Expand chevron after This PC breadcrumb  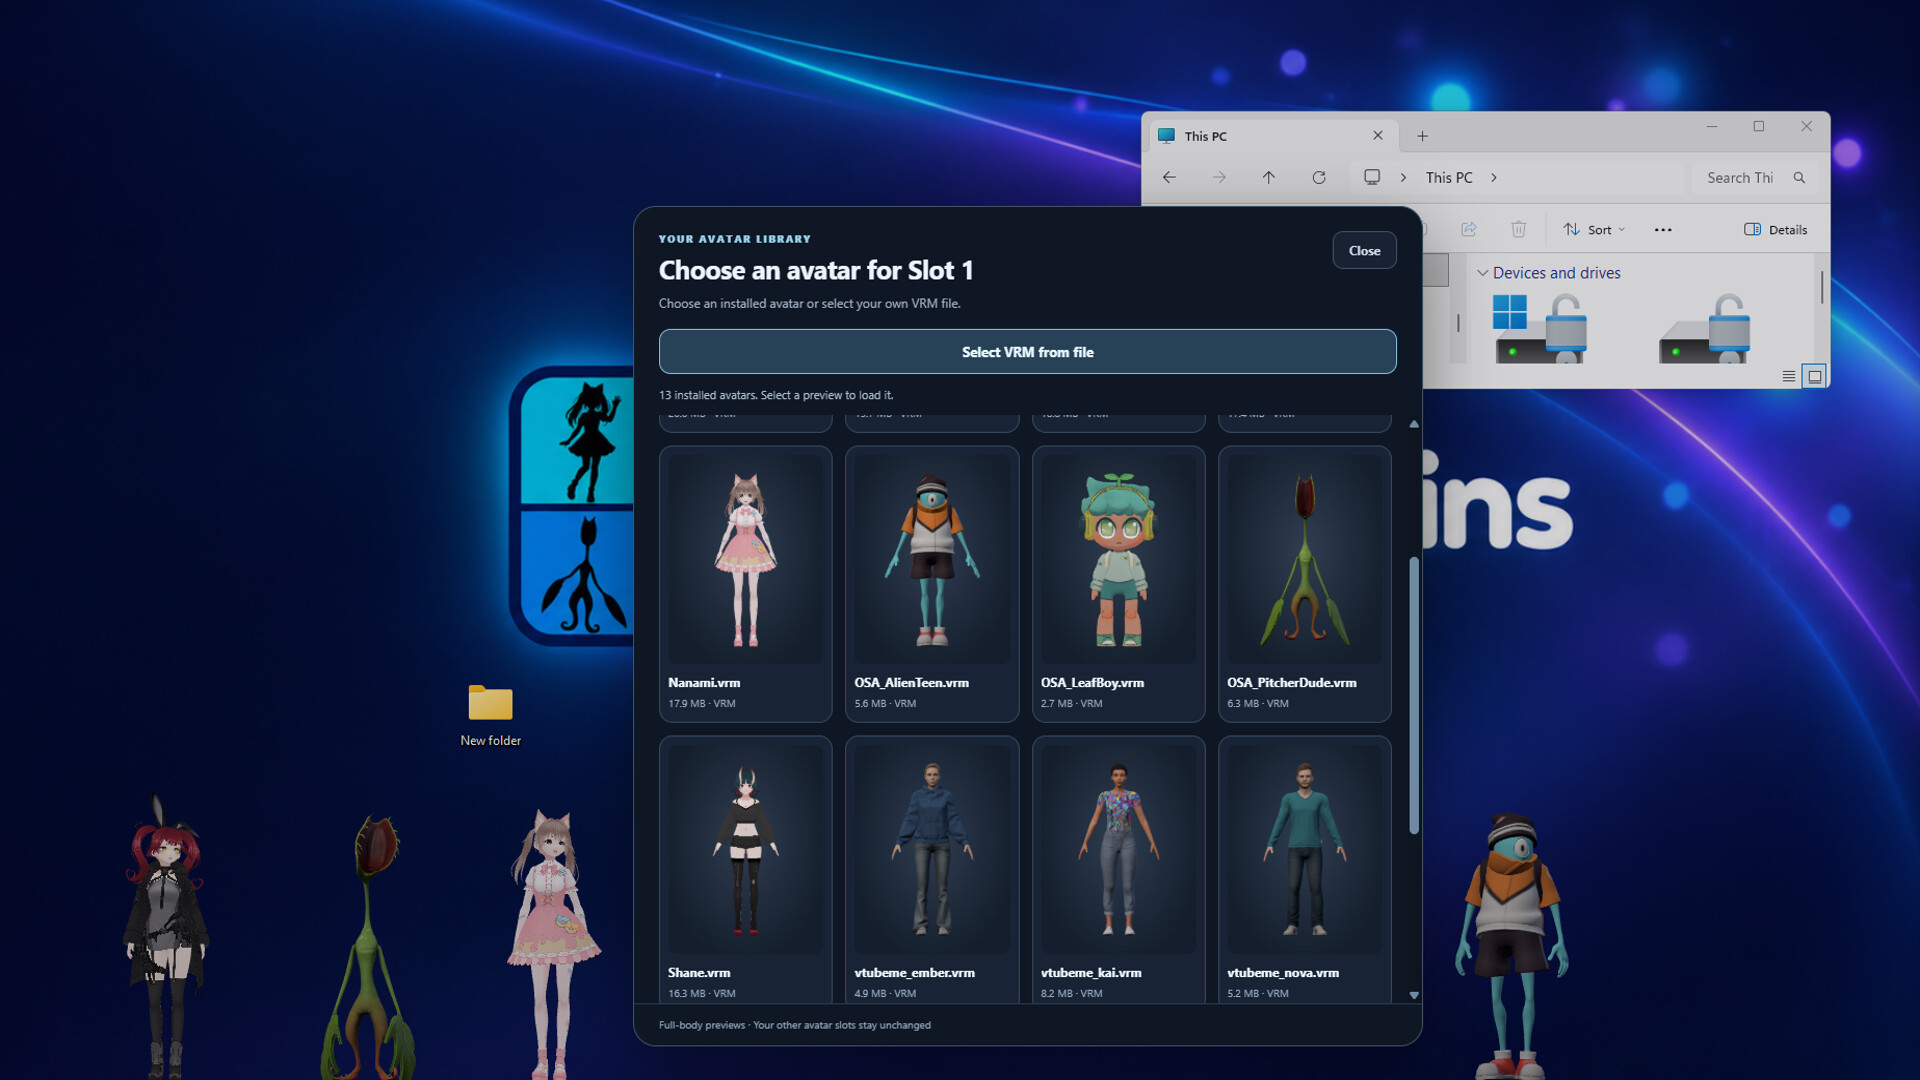tap(1494, 177)
